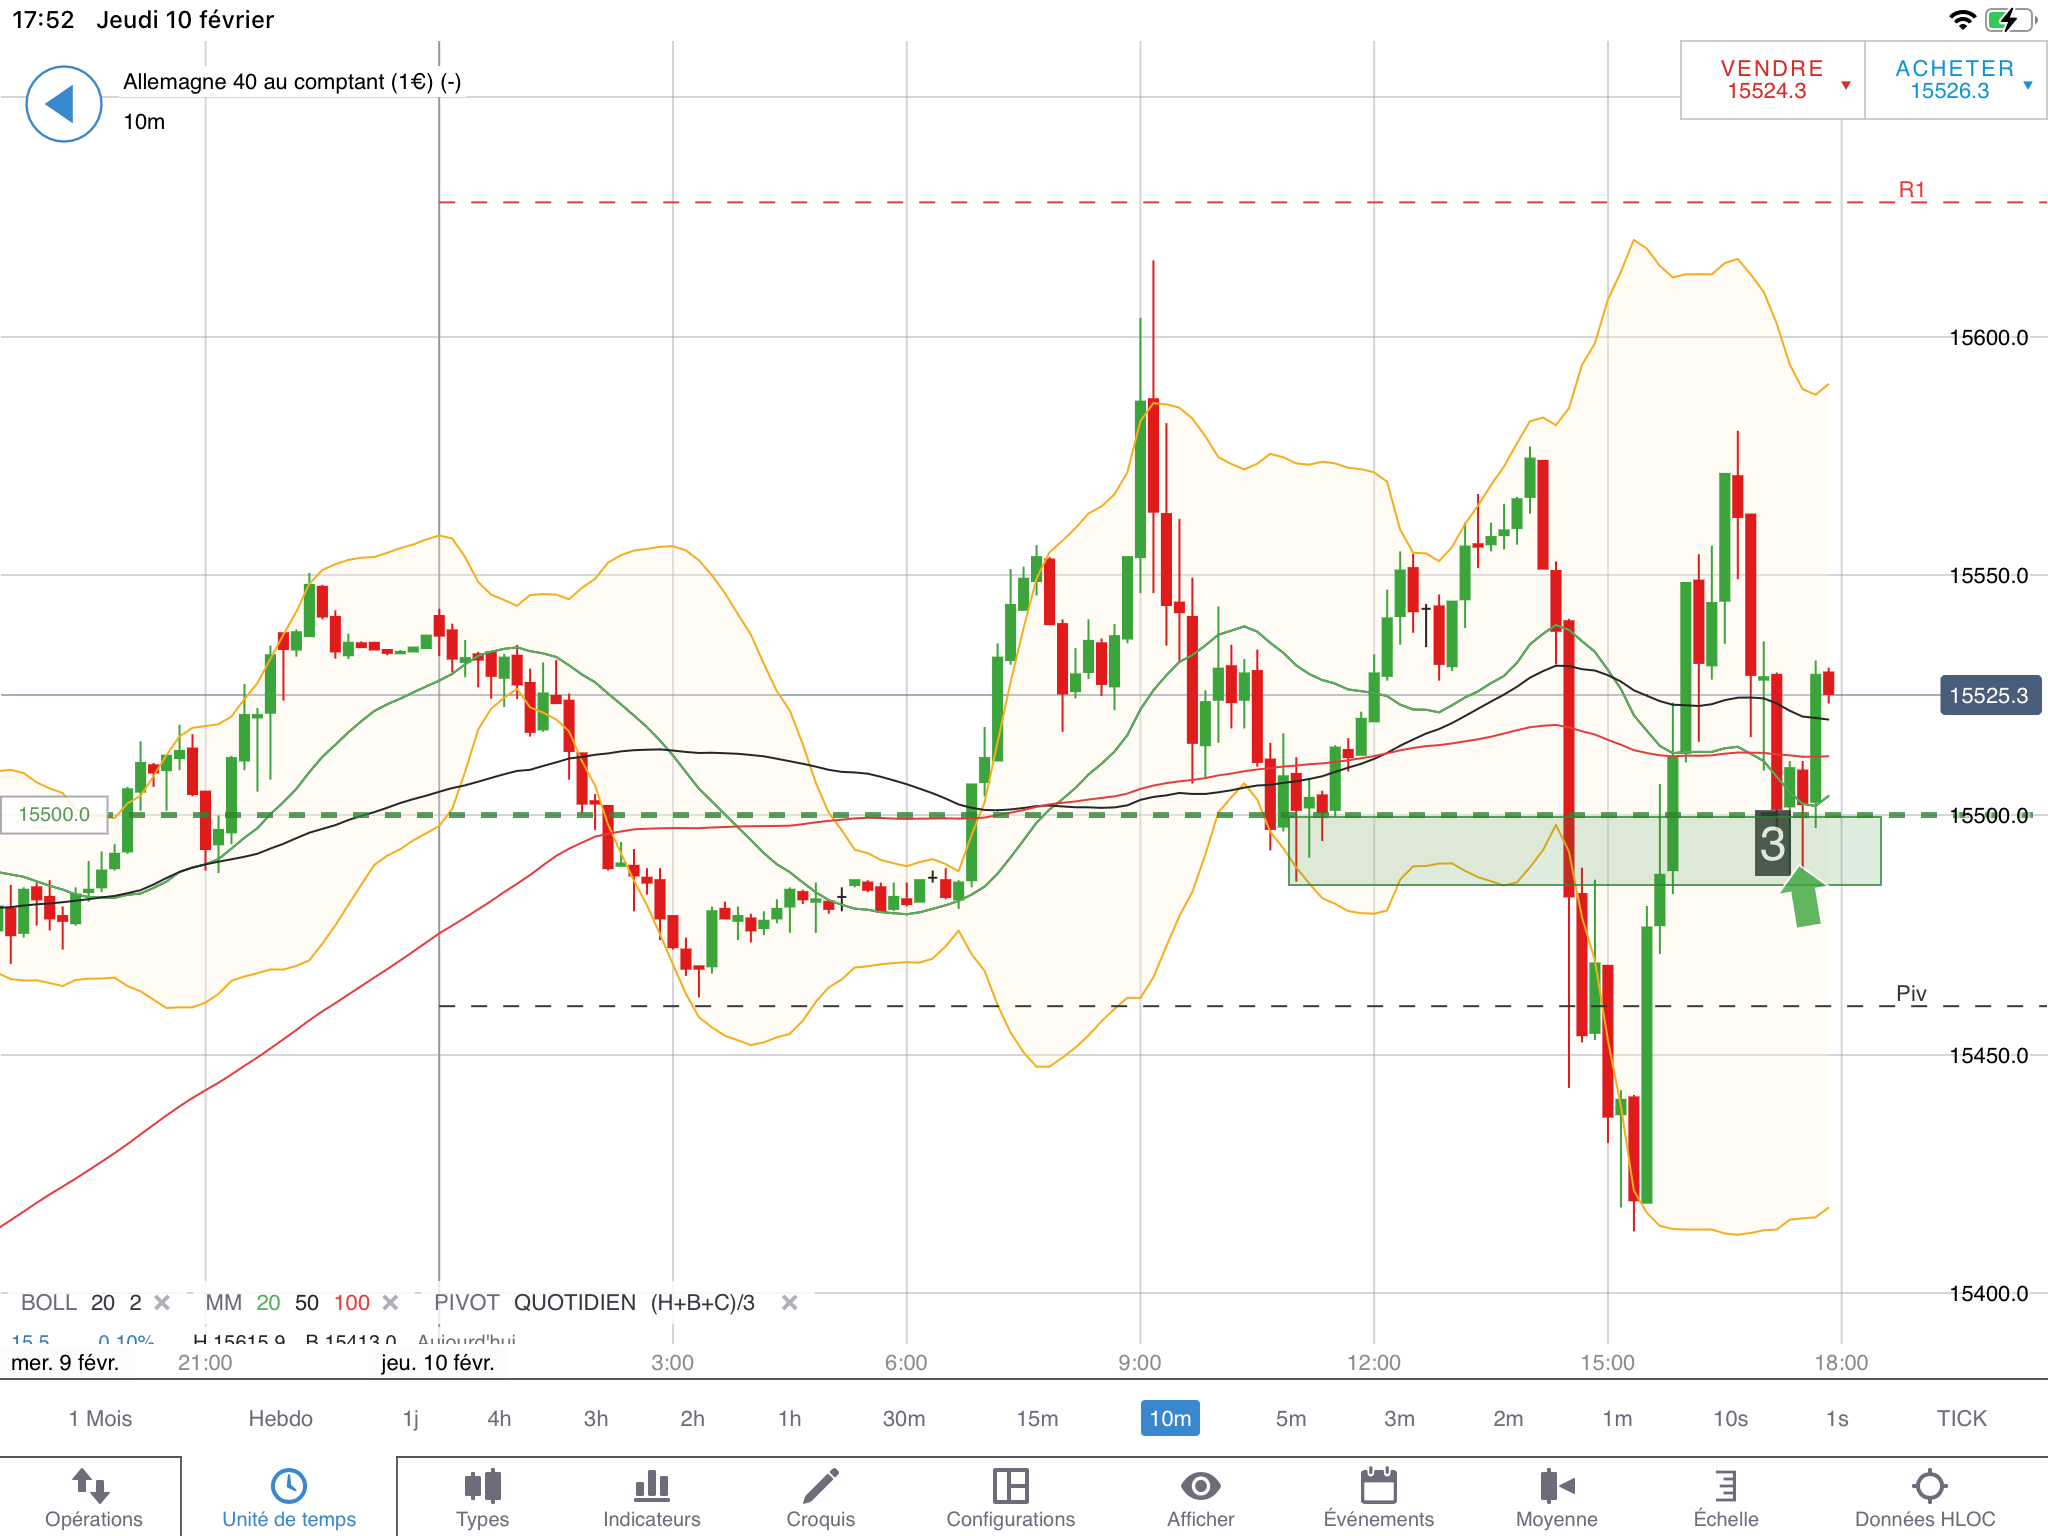Select the 1h time unit
The height and width of the screenshot is (1536, 2048).
789,1418
